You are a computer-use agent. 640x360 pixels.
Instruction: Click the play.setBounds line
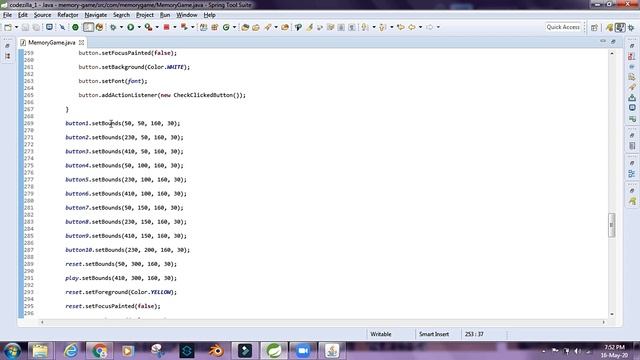tap(121, 278)
